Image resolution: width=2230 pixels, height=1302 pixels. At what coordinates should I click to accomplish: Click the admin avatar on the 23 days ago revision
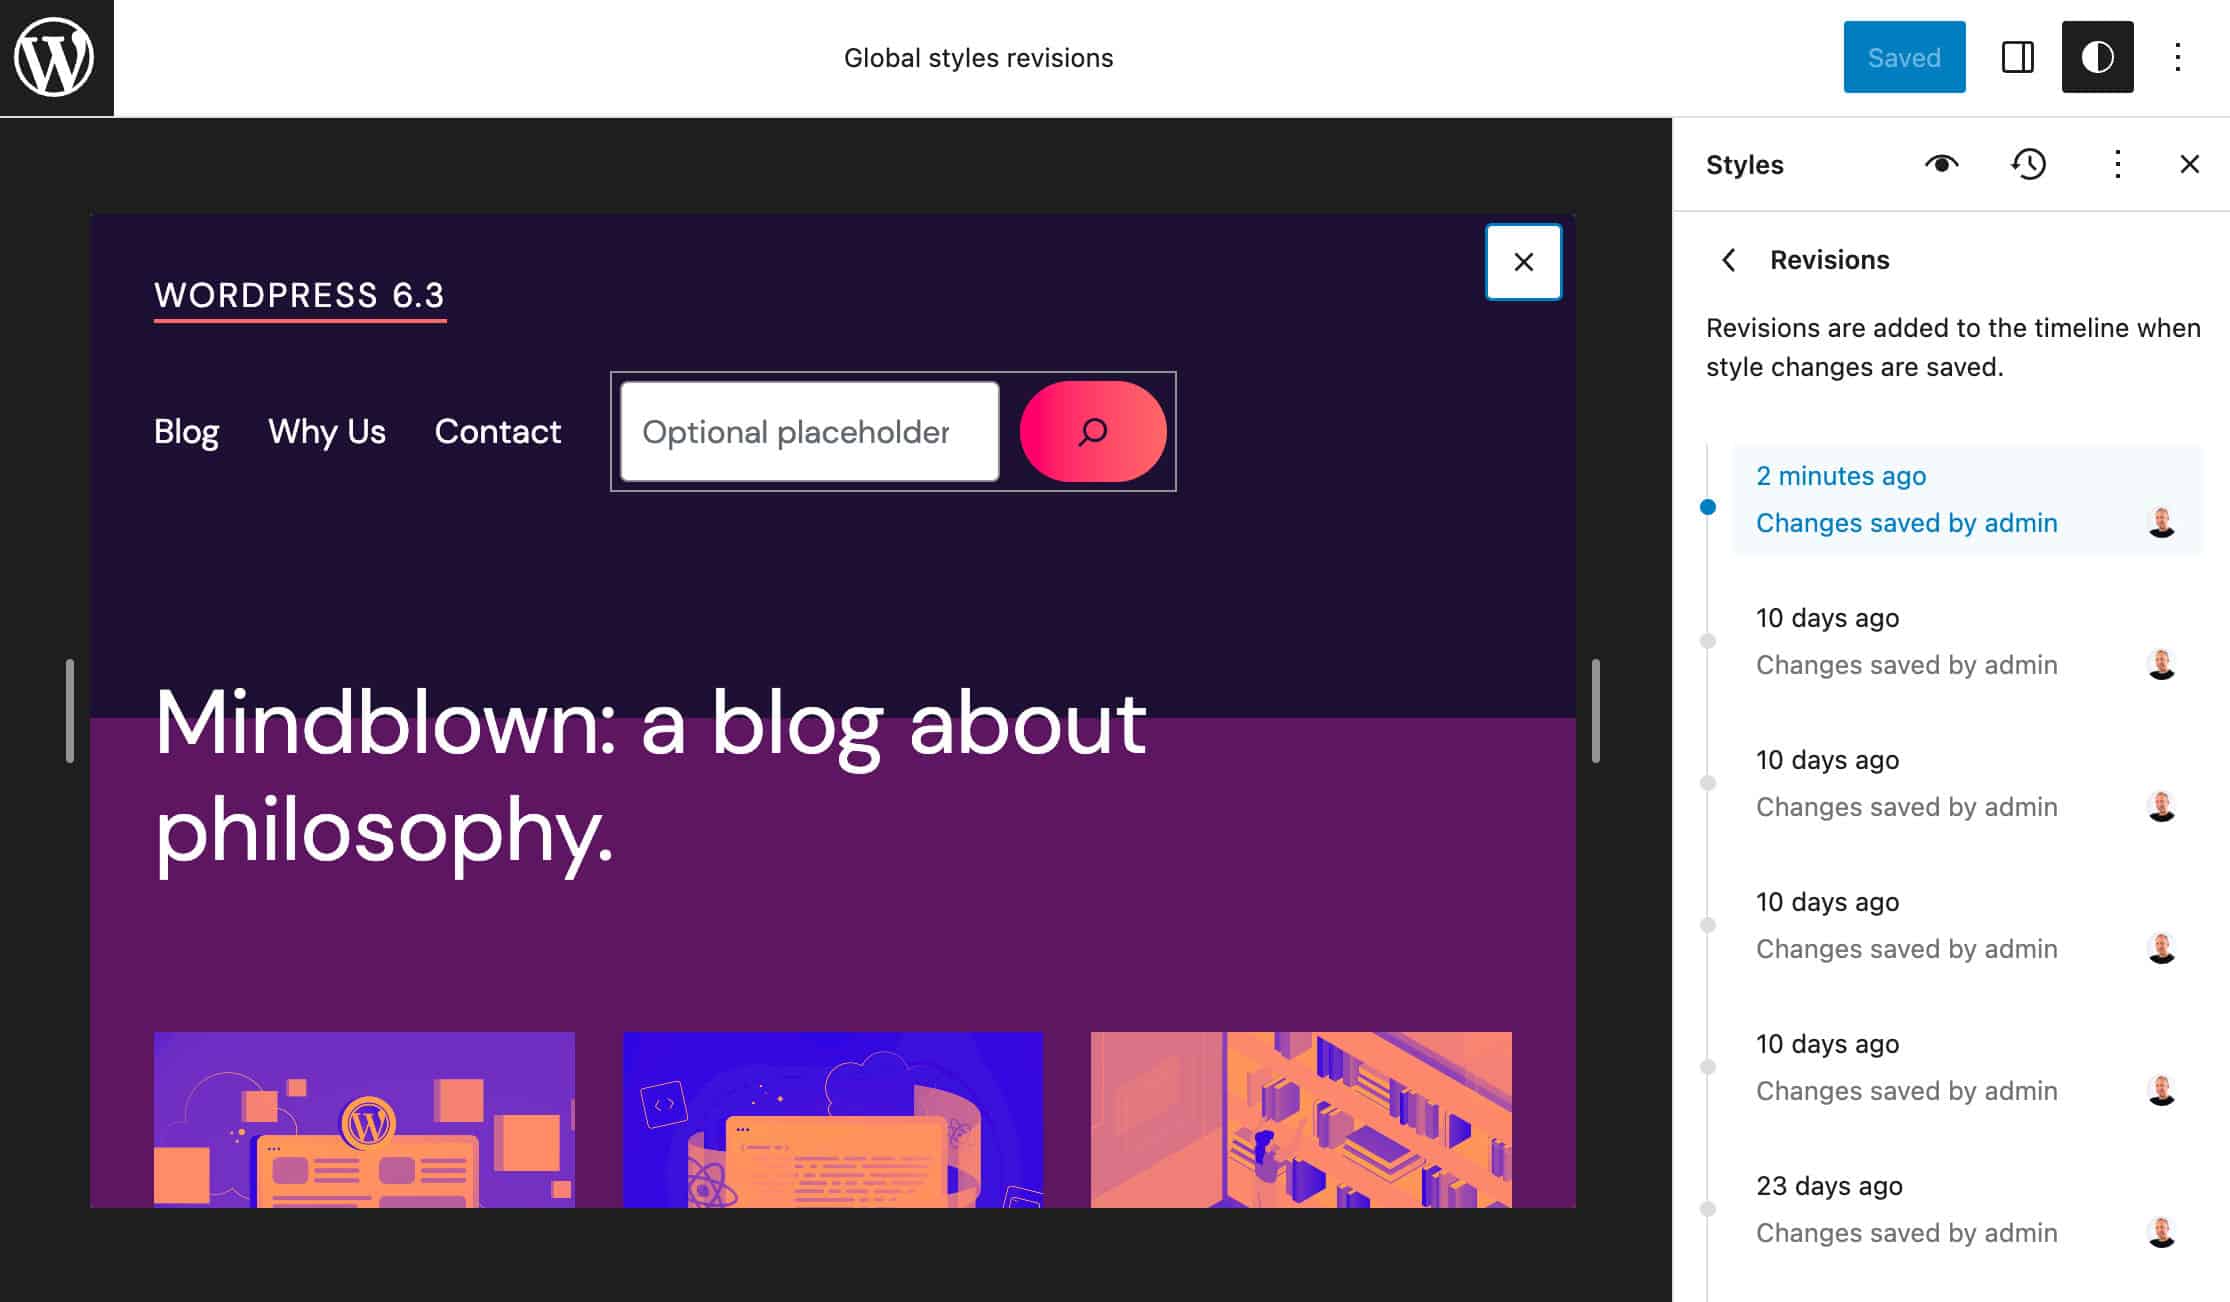click(2162, 1232)
